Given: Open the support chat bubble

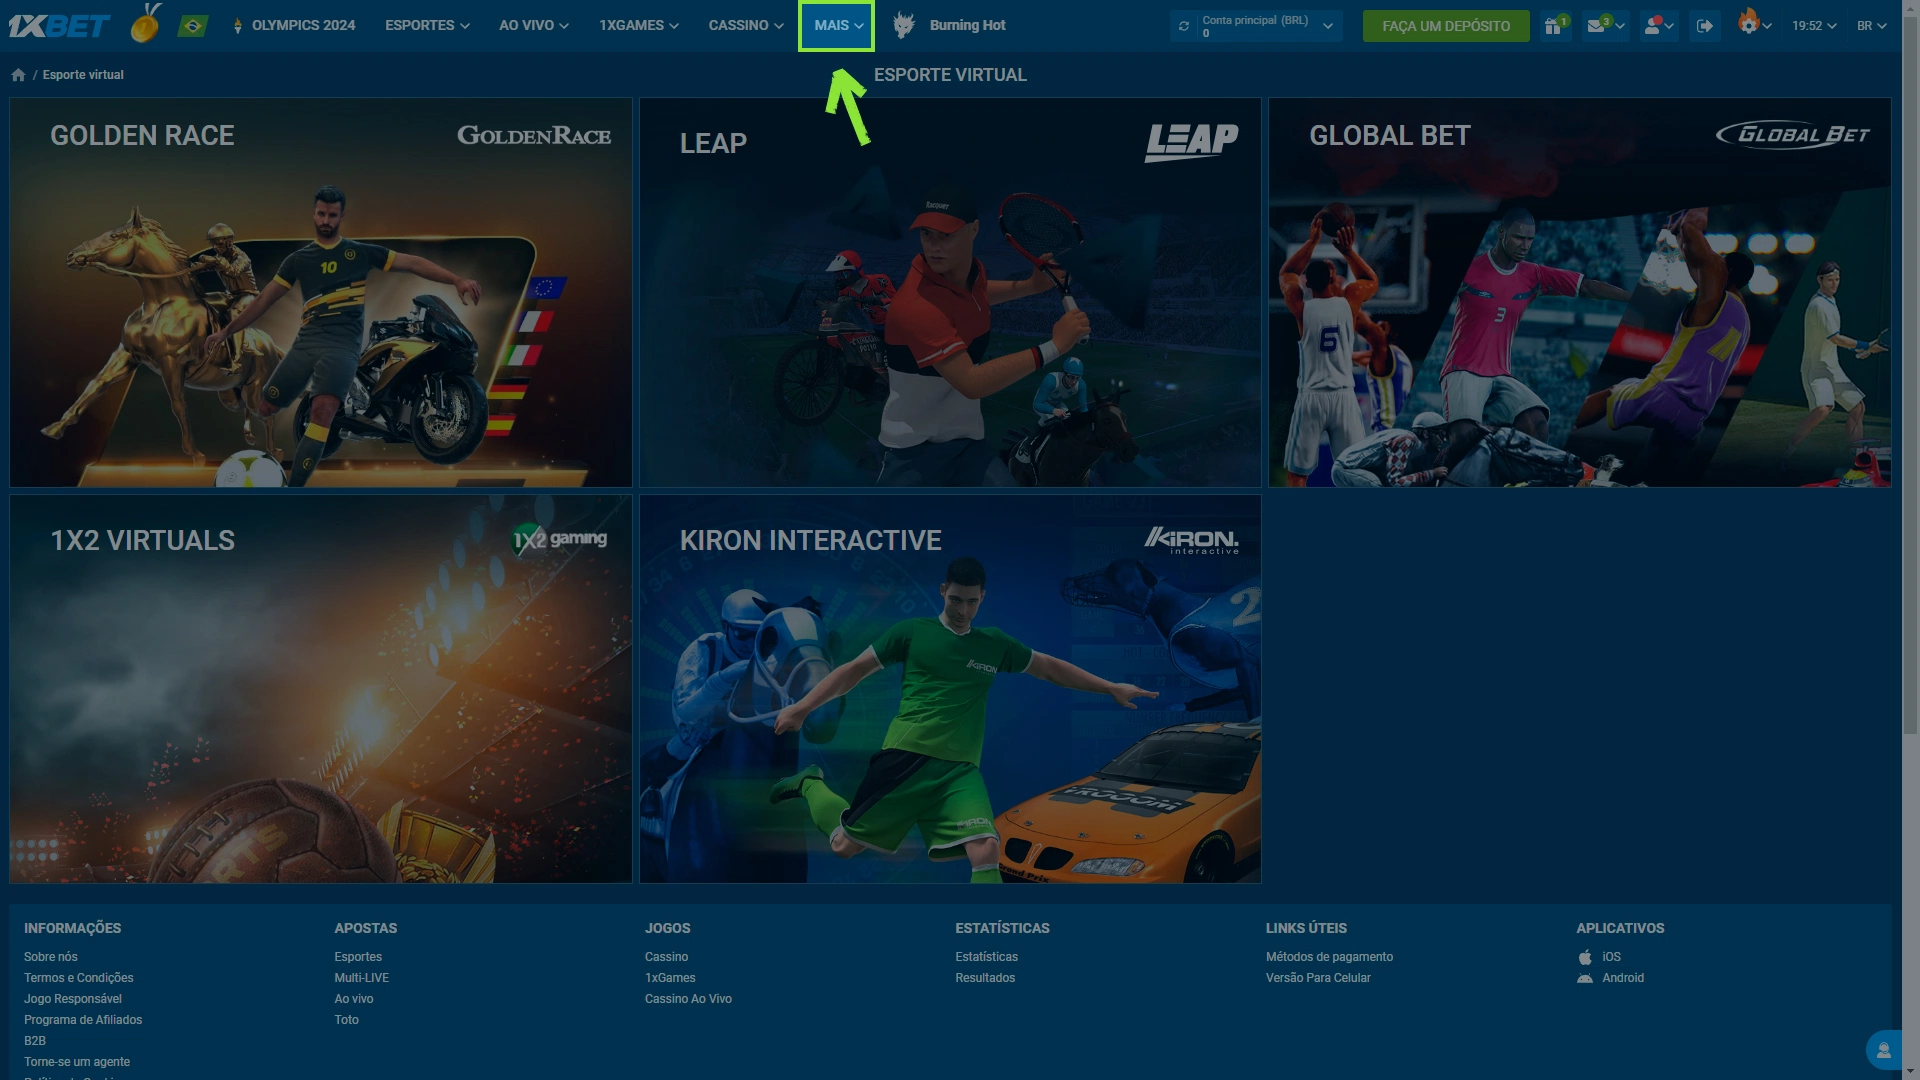Looking at the screenshot, I should (1883, 1050).
